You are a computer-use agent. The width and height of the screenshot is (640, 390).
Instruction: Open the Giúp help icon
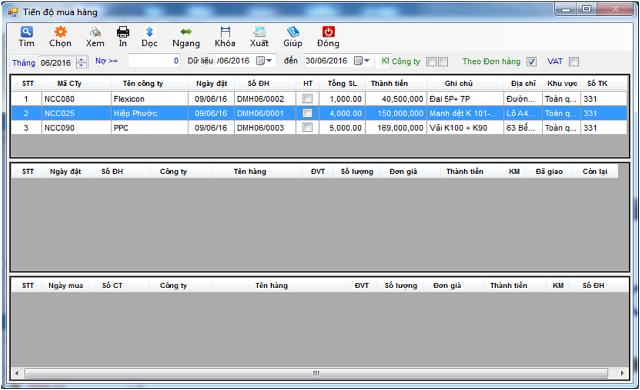coord(293,31)
